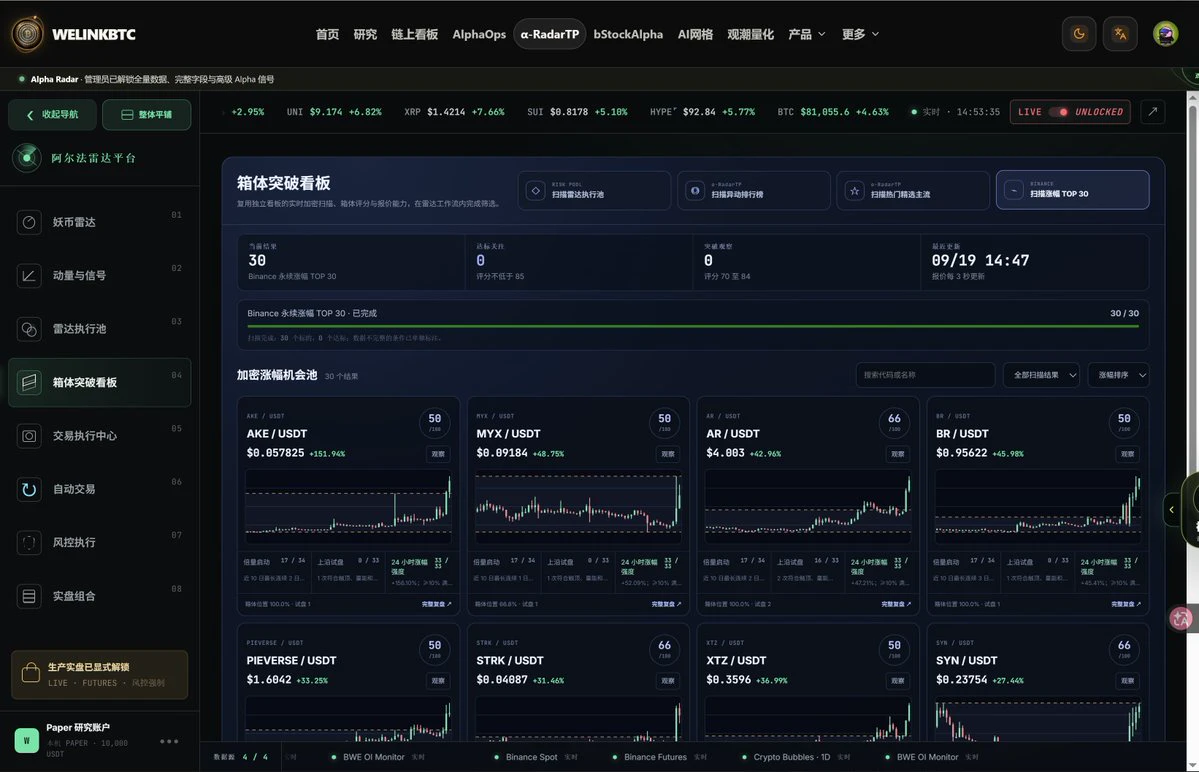Screen dimensions: 1199x772
Task: Open 完整复盘 link on BR / USDT card
Action: pos(1126,604)
